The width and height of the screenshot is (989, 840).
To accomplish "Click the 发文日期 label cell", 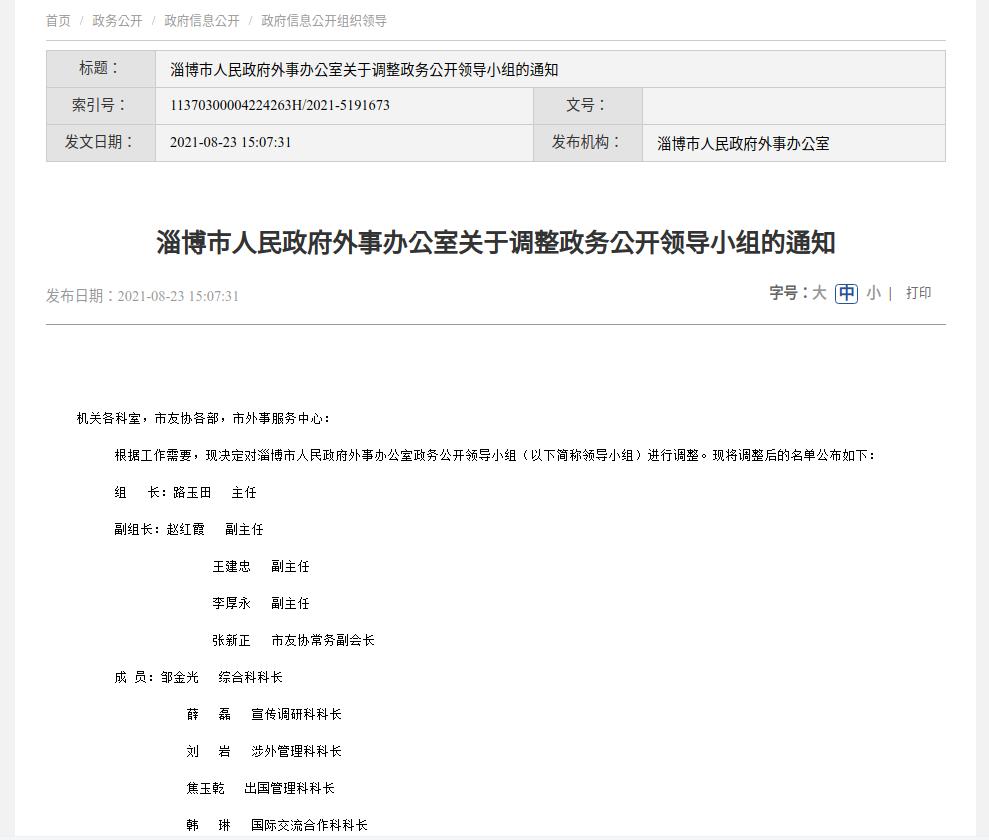I will point(101,143).
